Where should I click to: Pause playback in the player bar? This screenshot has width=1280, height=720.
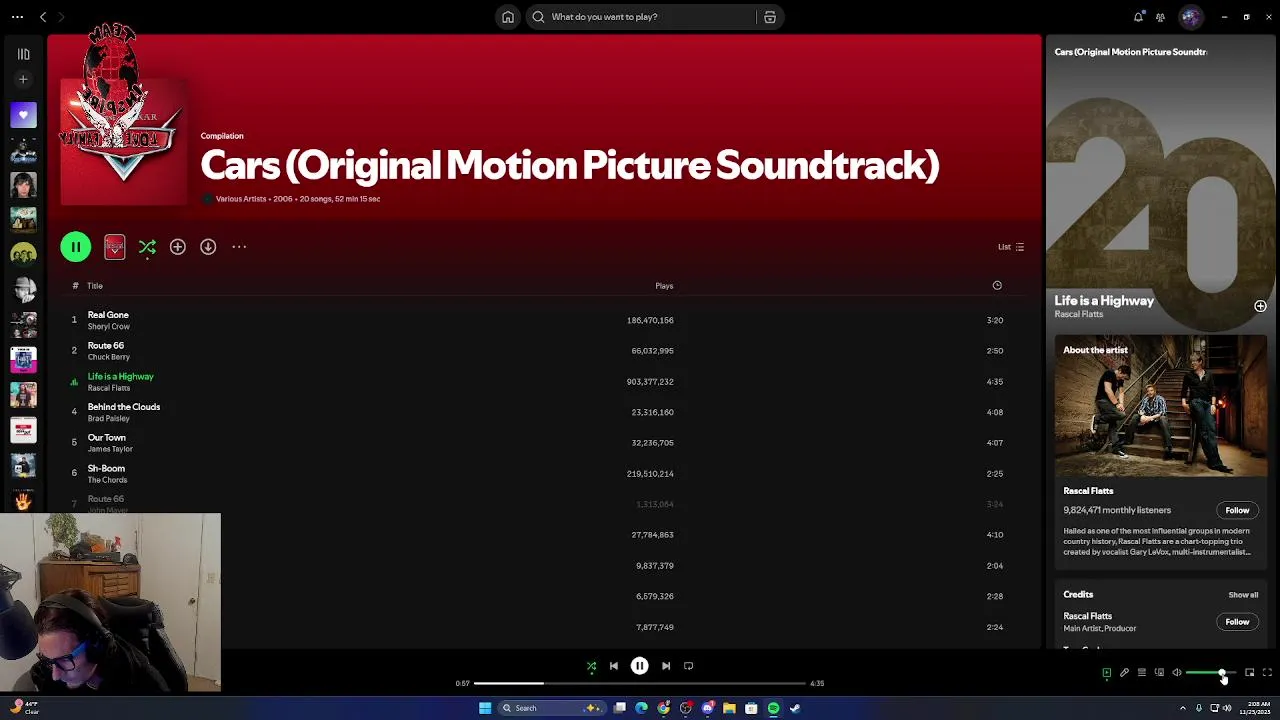click(640, 666)
